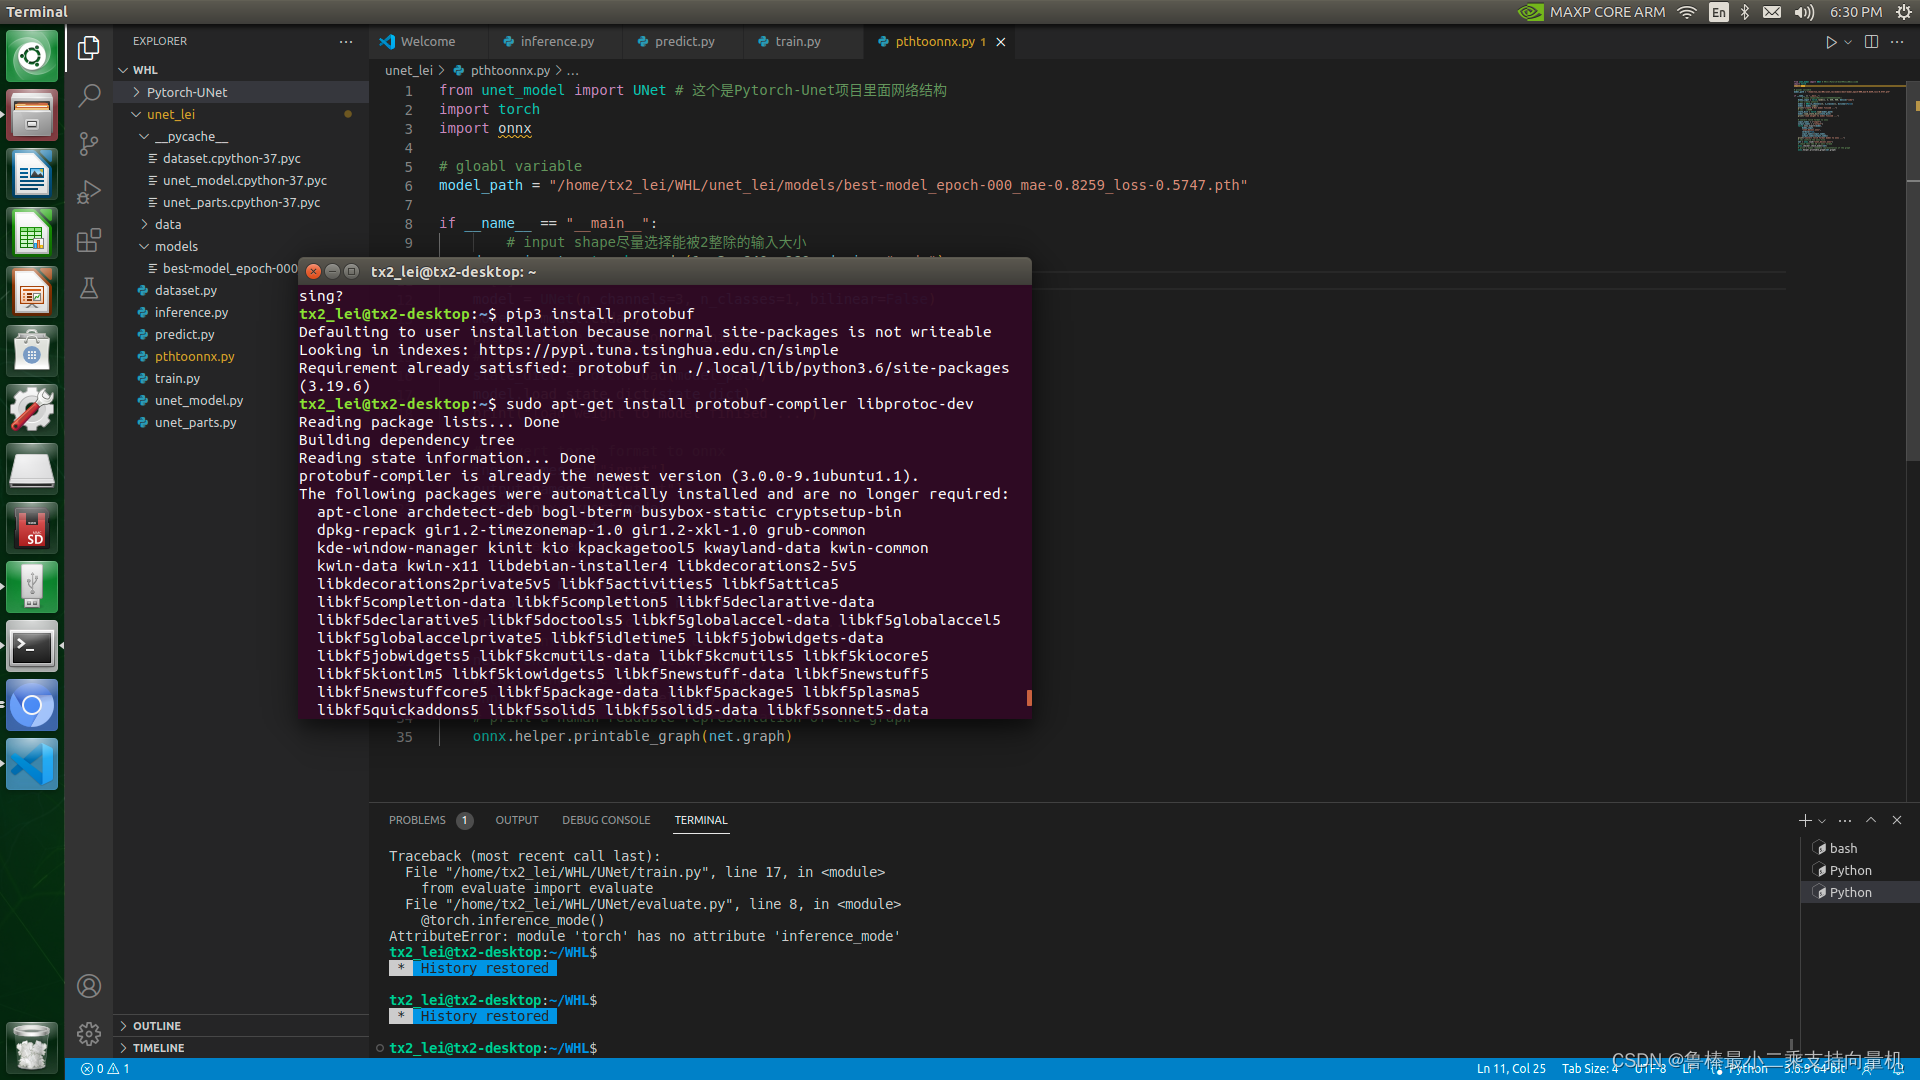Click the train.py file tab

(798, 41)
